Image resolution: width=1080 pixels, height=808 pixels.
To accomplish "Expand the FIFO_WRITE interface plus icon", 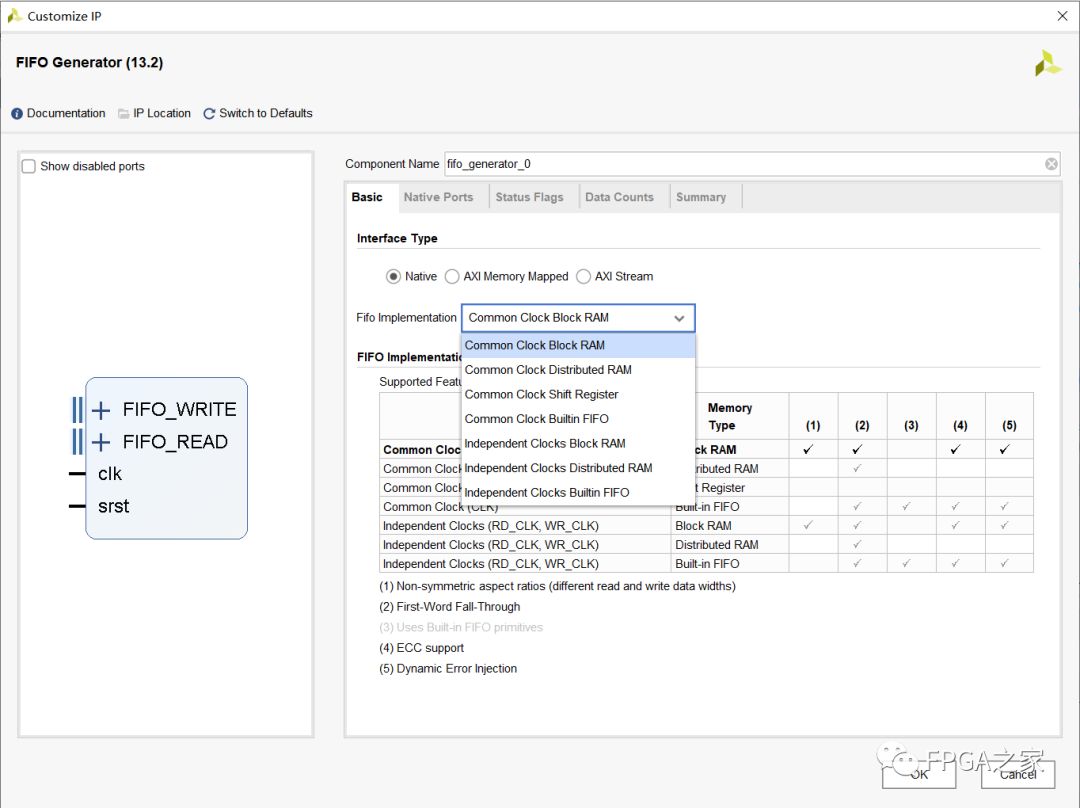I will 101,411.
